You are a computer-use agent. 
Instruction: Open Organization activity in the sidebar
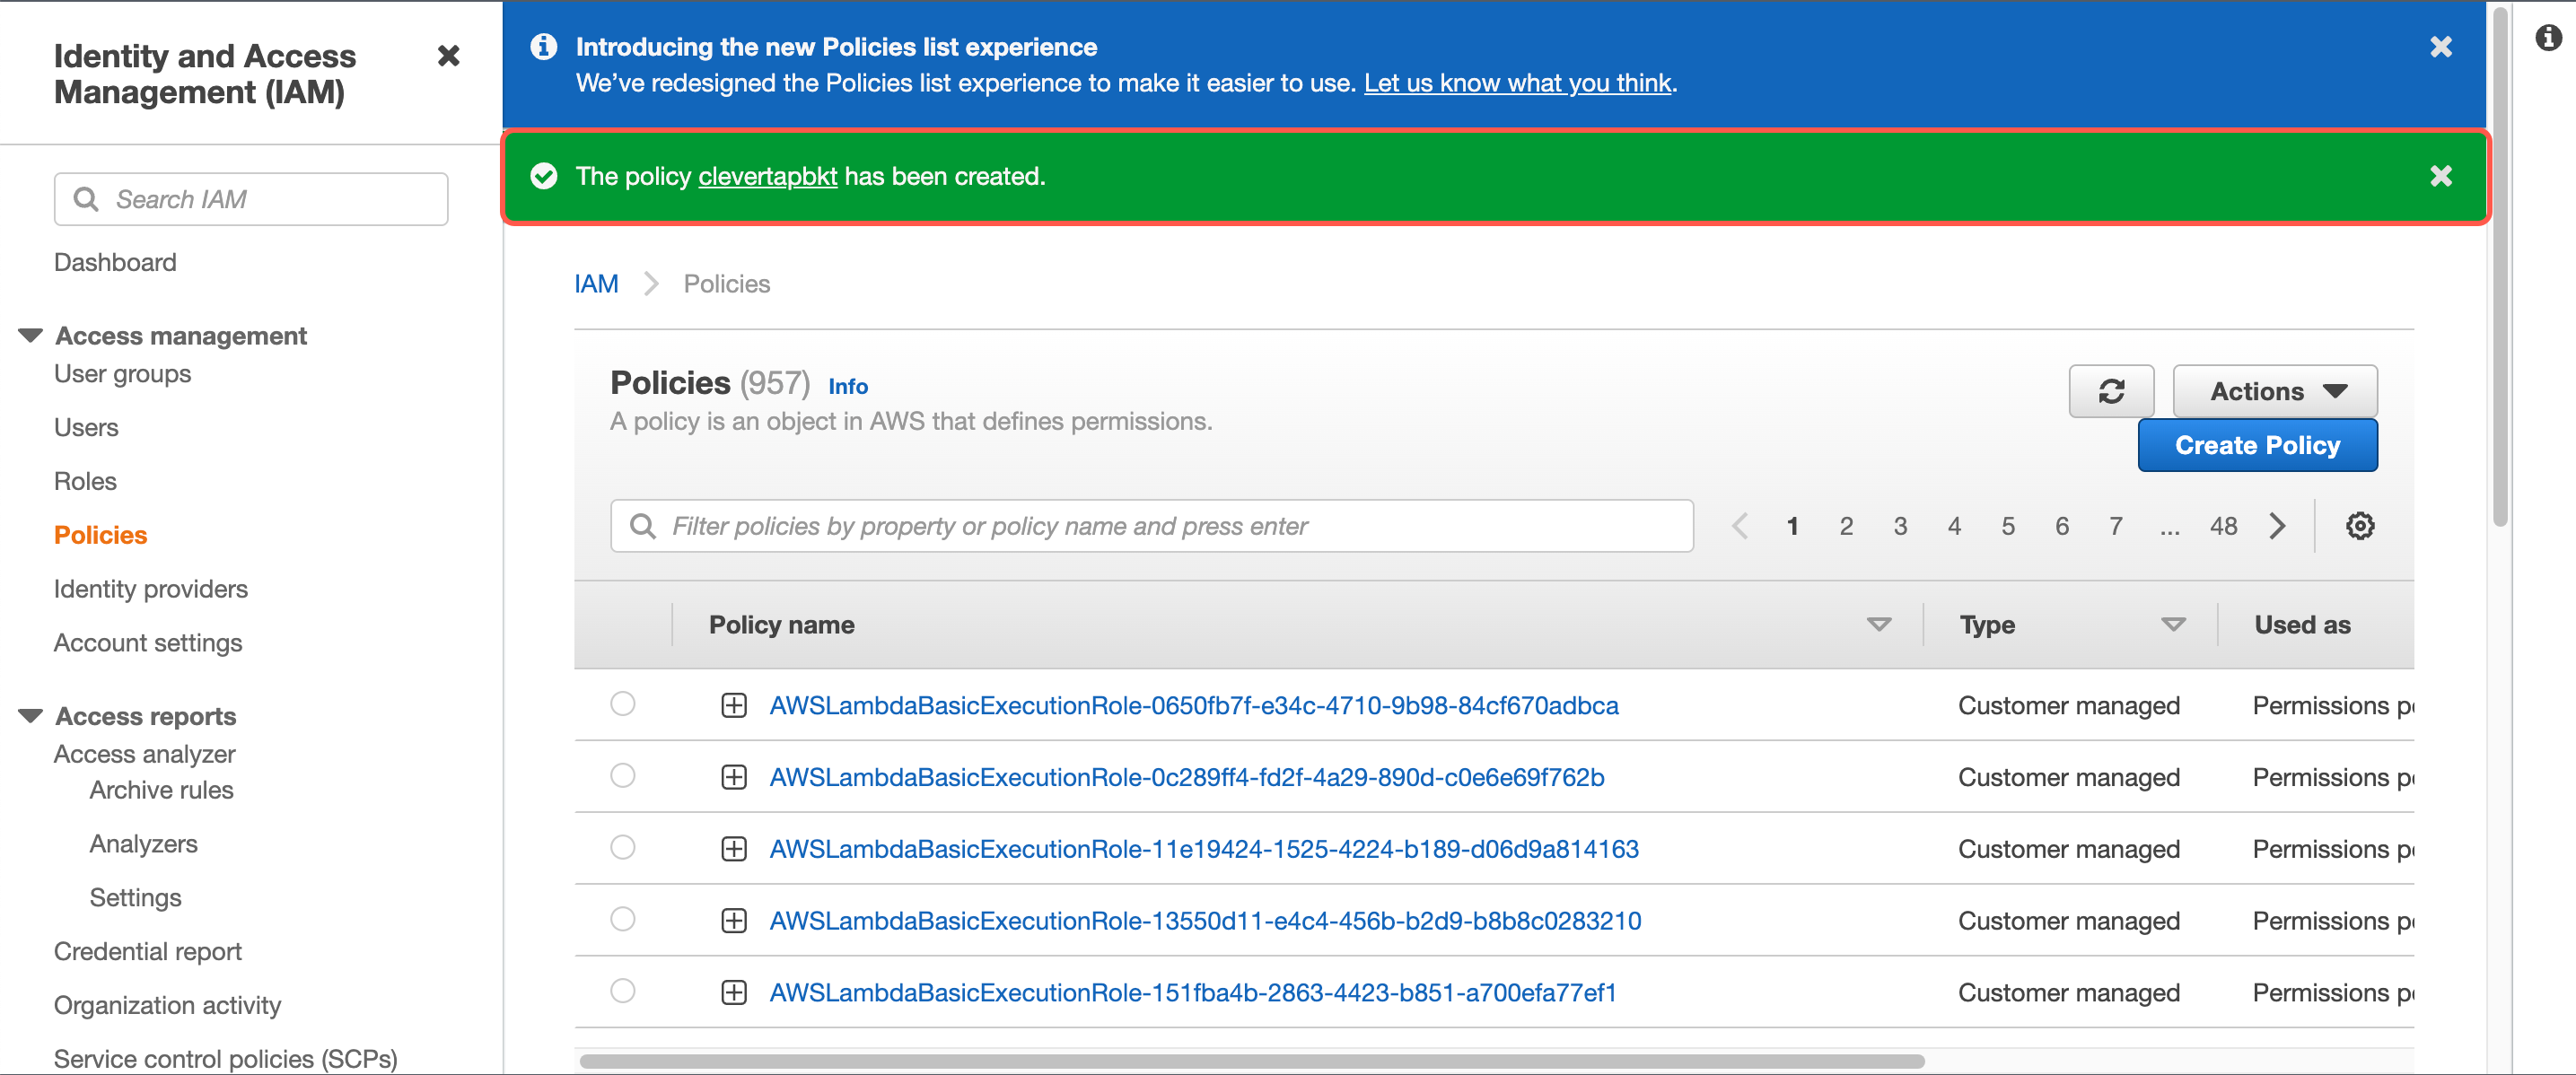tap(167, 1005)
